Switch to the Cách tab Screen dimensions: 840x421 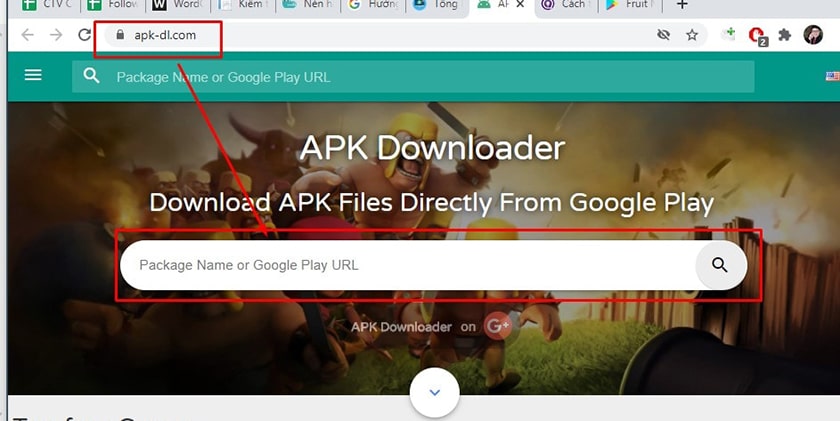click(x=567, y=5)
